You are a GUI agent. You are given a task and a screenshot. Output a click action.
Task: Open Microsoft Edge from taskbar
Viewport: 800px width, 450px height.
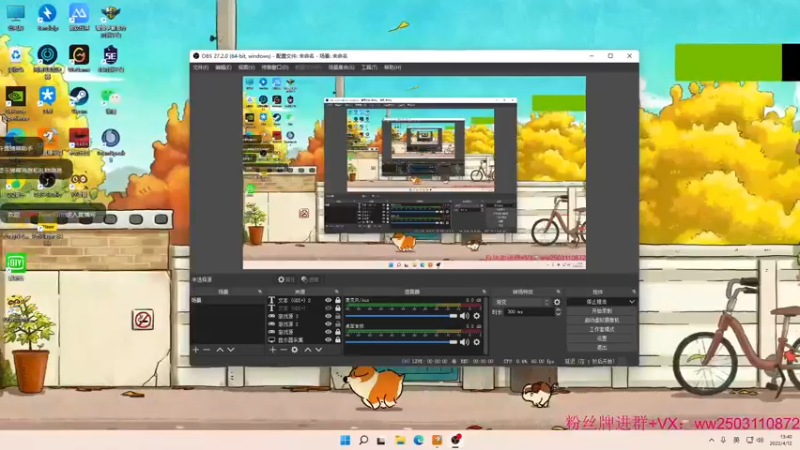(418, 440)
